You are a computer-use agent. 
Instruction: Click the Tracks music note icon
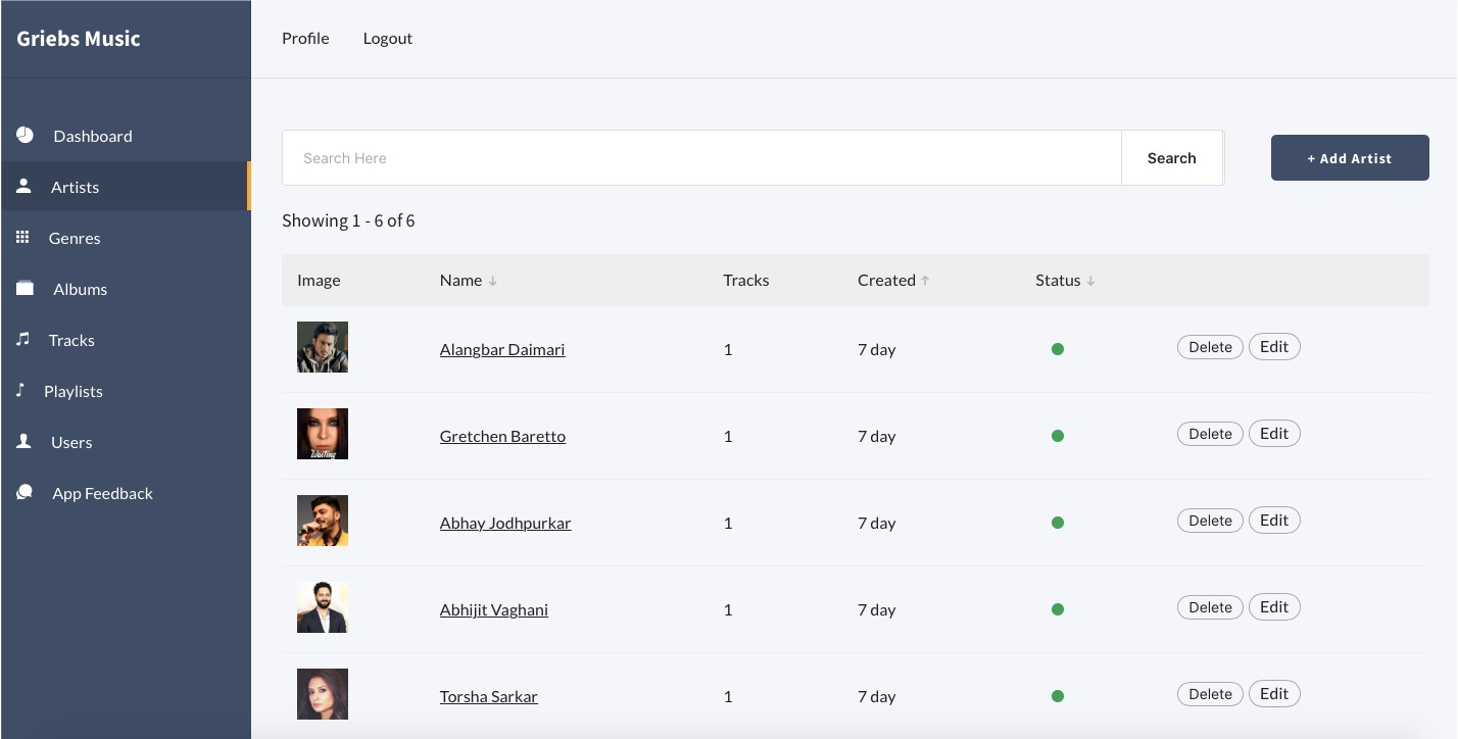[x=23, y=340]
